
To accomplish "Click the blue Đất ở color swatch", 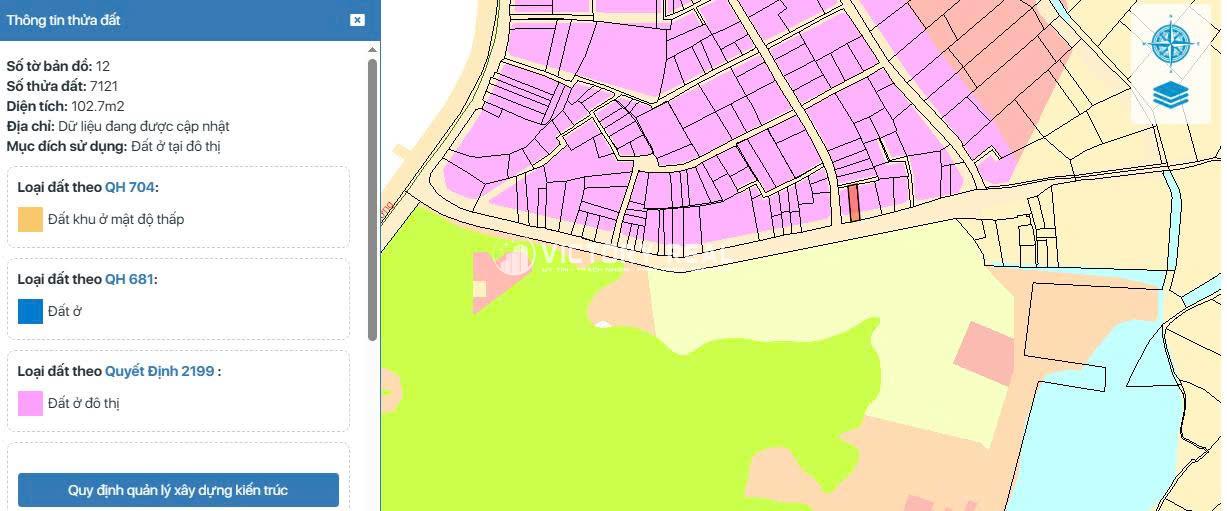I will tap(30, 311).
